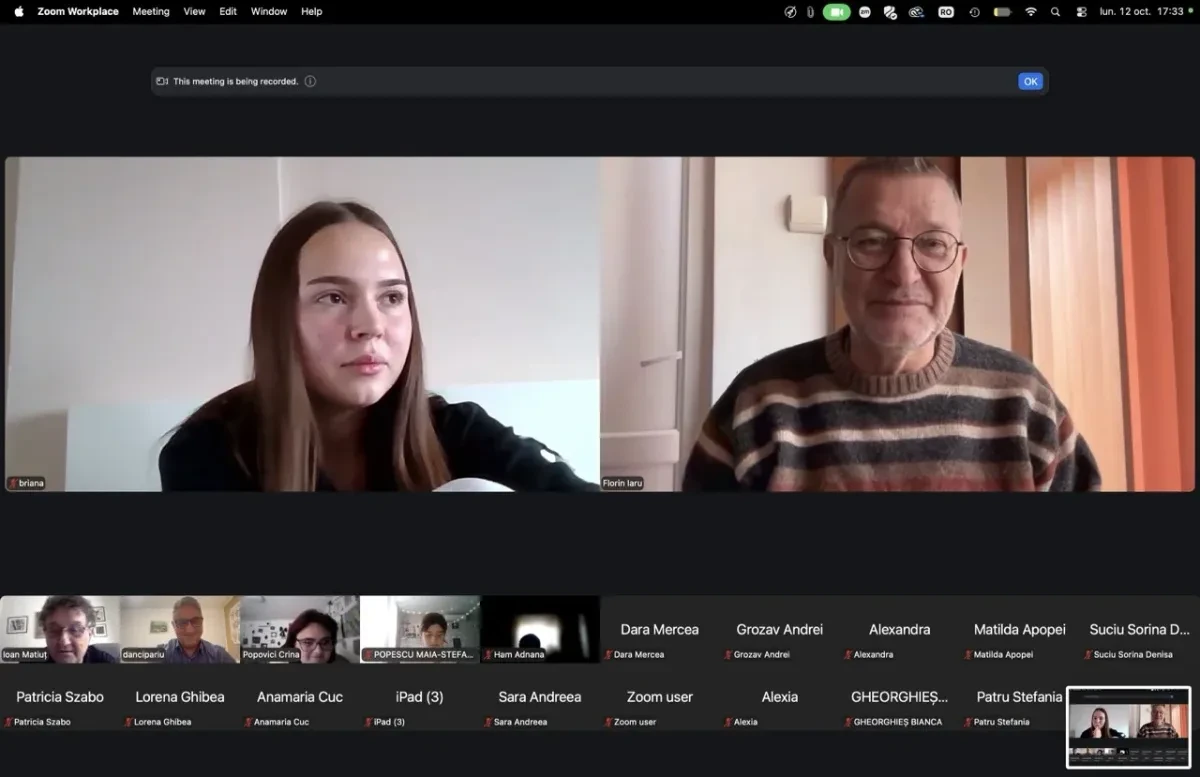Click muted mic icon beside Anamaria Cuc label

(x=248, y=722)
